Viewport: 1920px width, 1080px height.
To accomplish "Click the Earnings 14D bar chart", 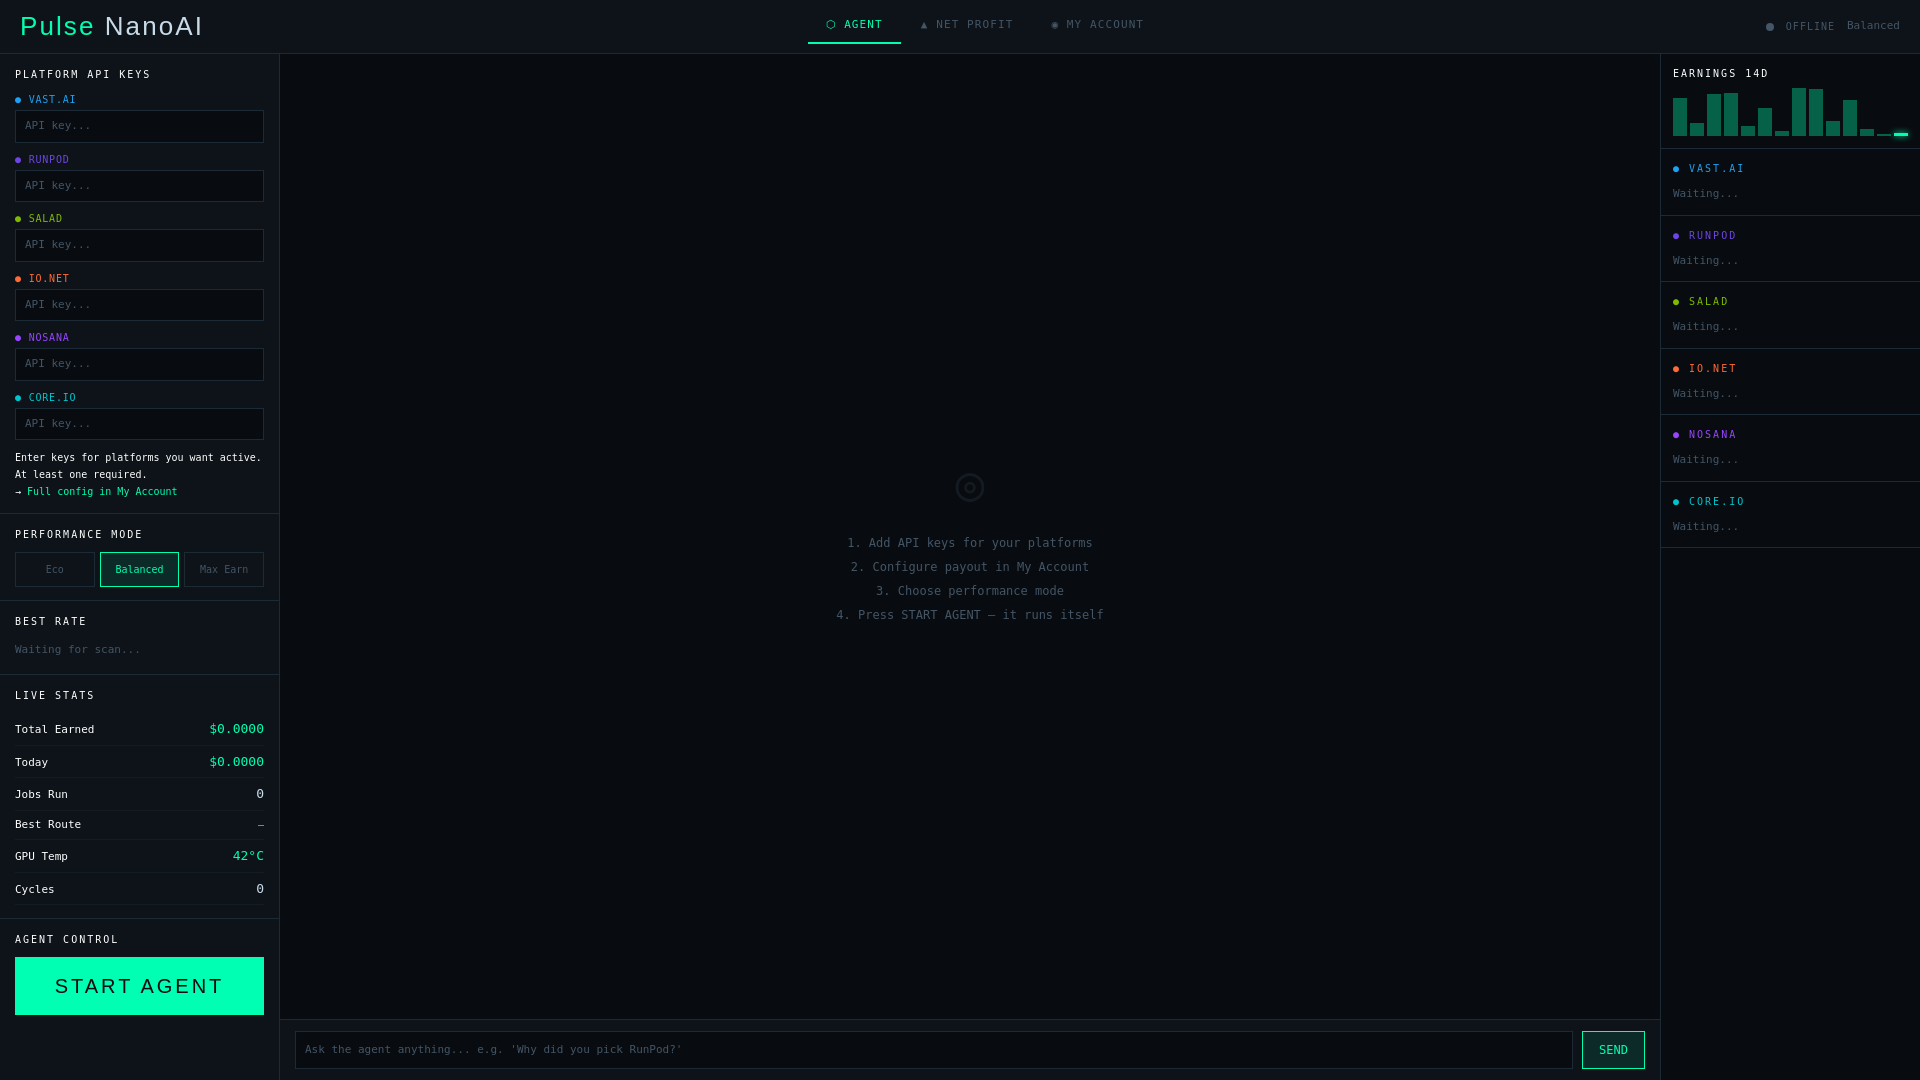I will pos(1790,112).
